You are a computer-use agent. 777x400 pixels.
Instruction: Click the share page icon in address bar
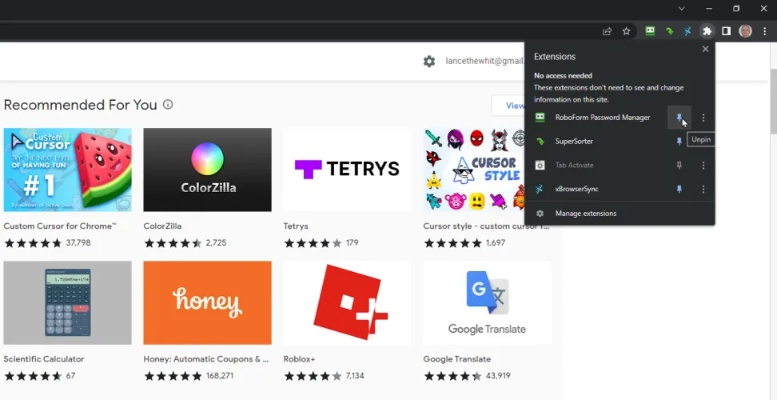point(608,31)
